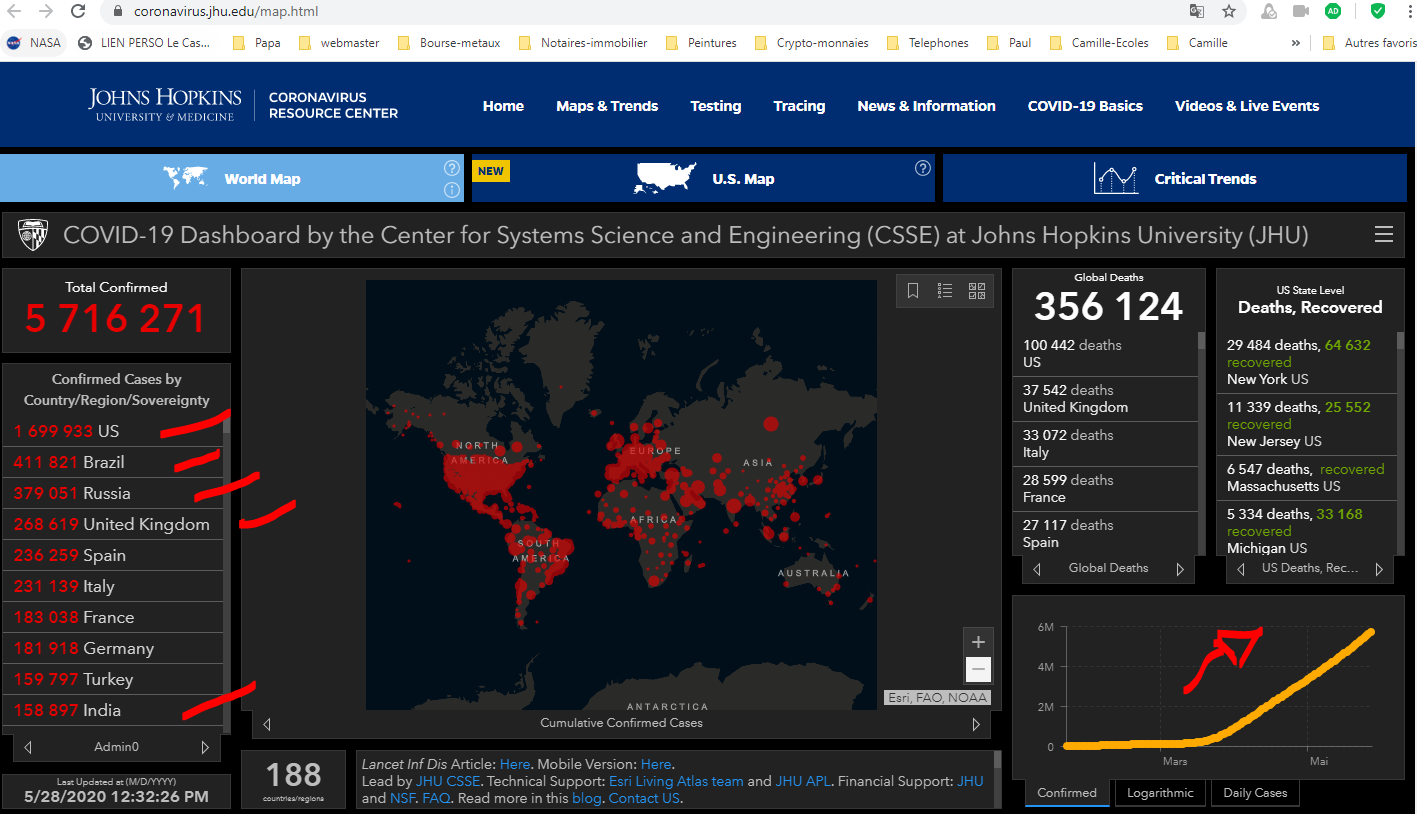This screenshot has width=1417, height=814.
Task: Open Maps & Trends navigation menu
Action: [607, 106]
